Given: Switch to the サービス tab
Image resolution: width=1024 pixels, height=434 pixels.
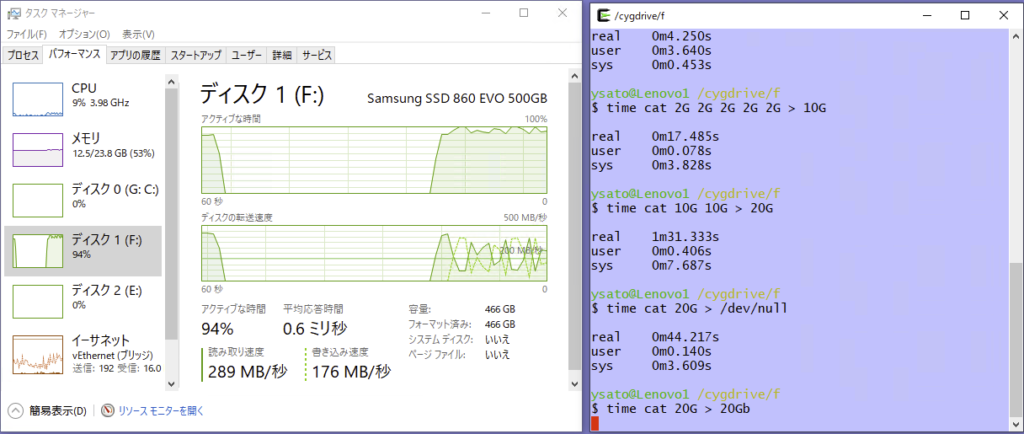Looking at the screenshot, I should click(317, 54).
